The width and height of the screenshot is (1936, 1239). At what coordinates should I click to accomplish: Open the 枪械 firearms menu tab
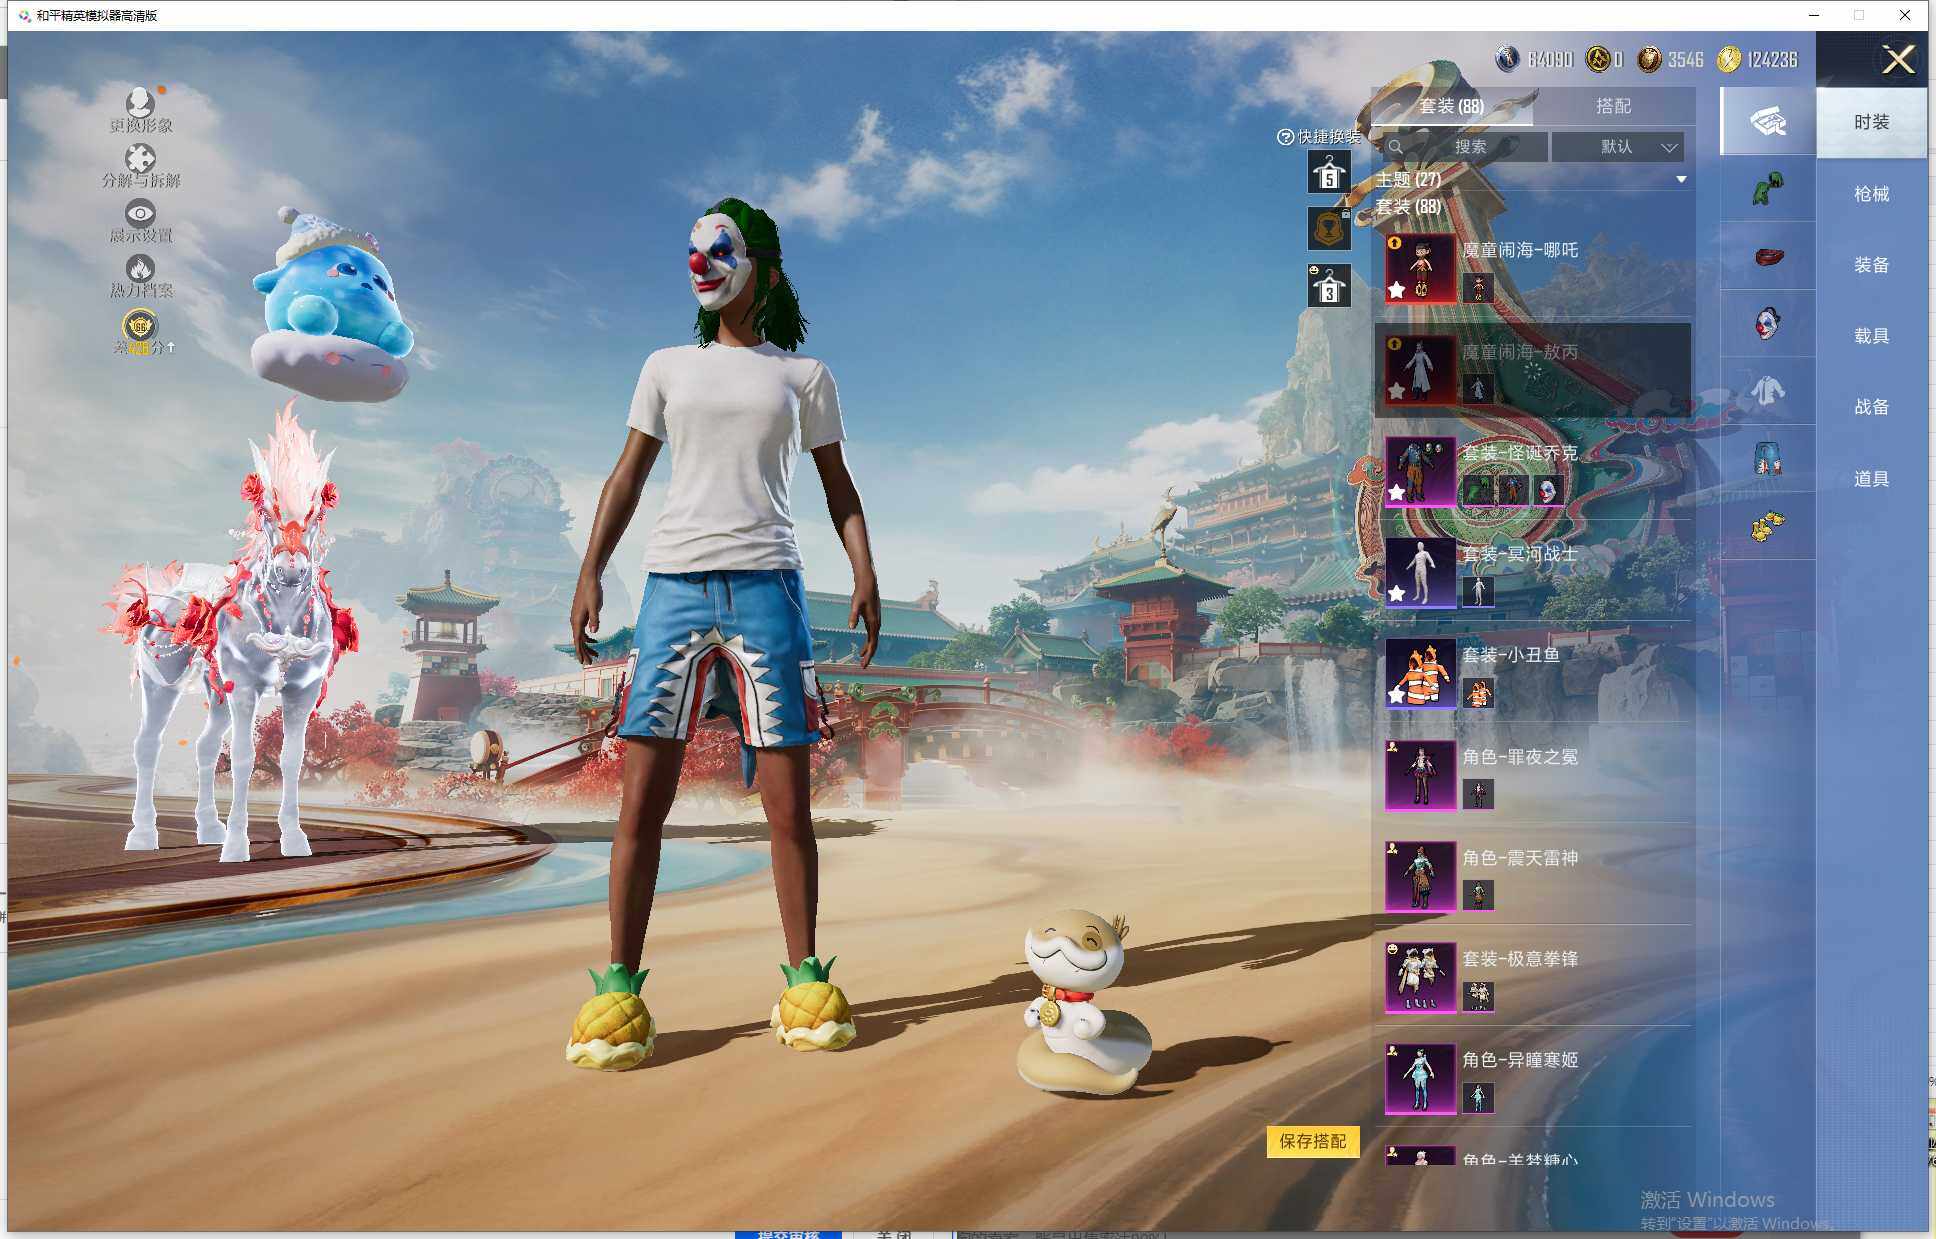pos(1871,194)
